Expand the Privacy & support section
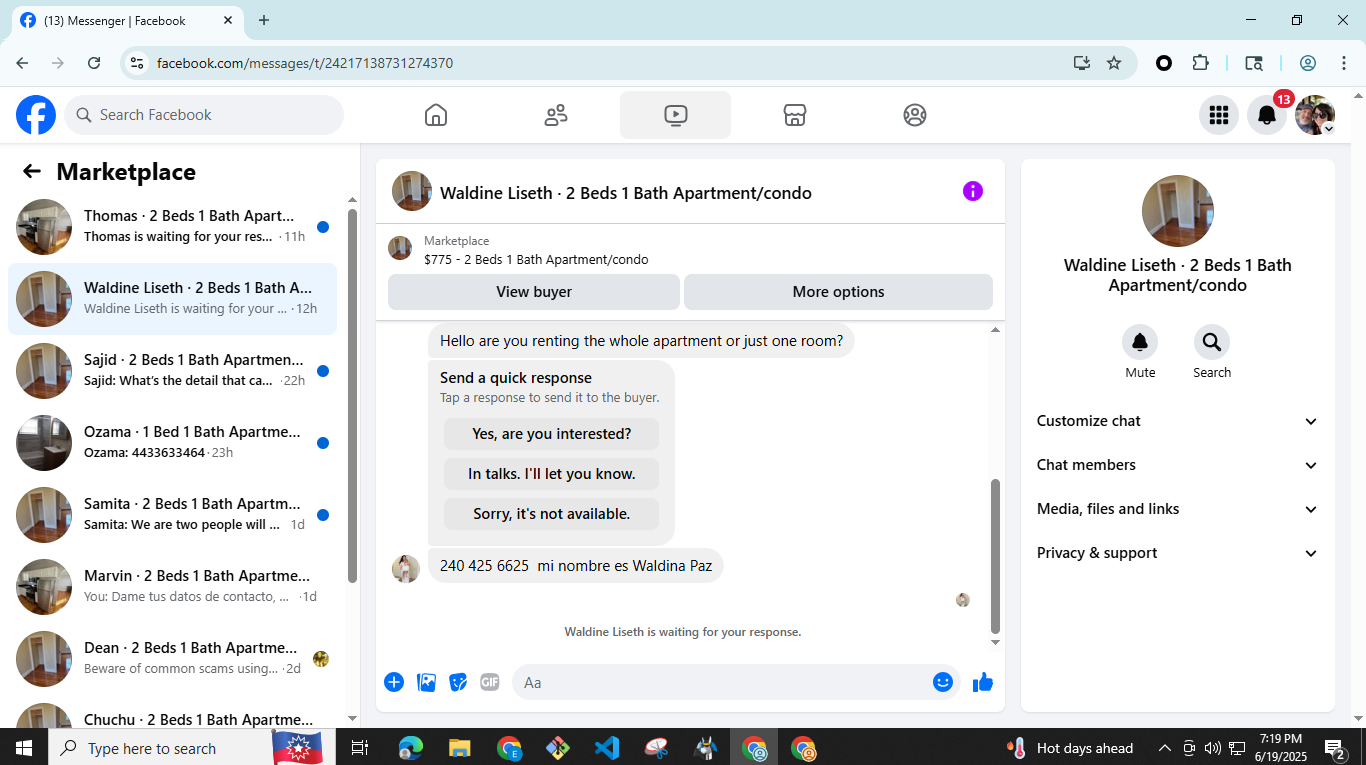Viewport: 1366px width, 765px height. [1178, 553]
